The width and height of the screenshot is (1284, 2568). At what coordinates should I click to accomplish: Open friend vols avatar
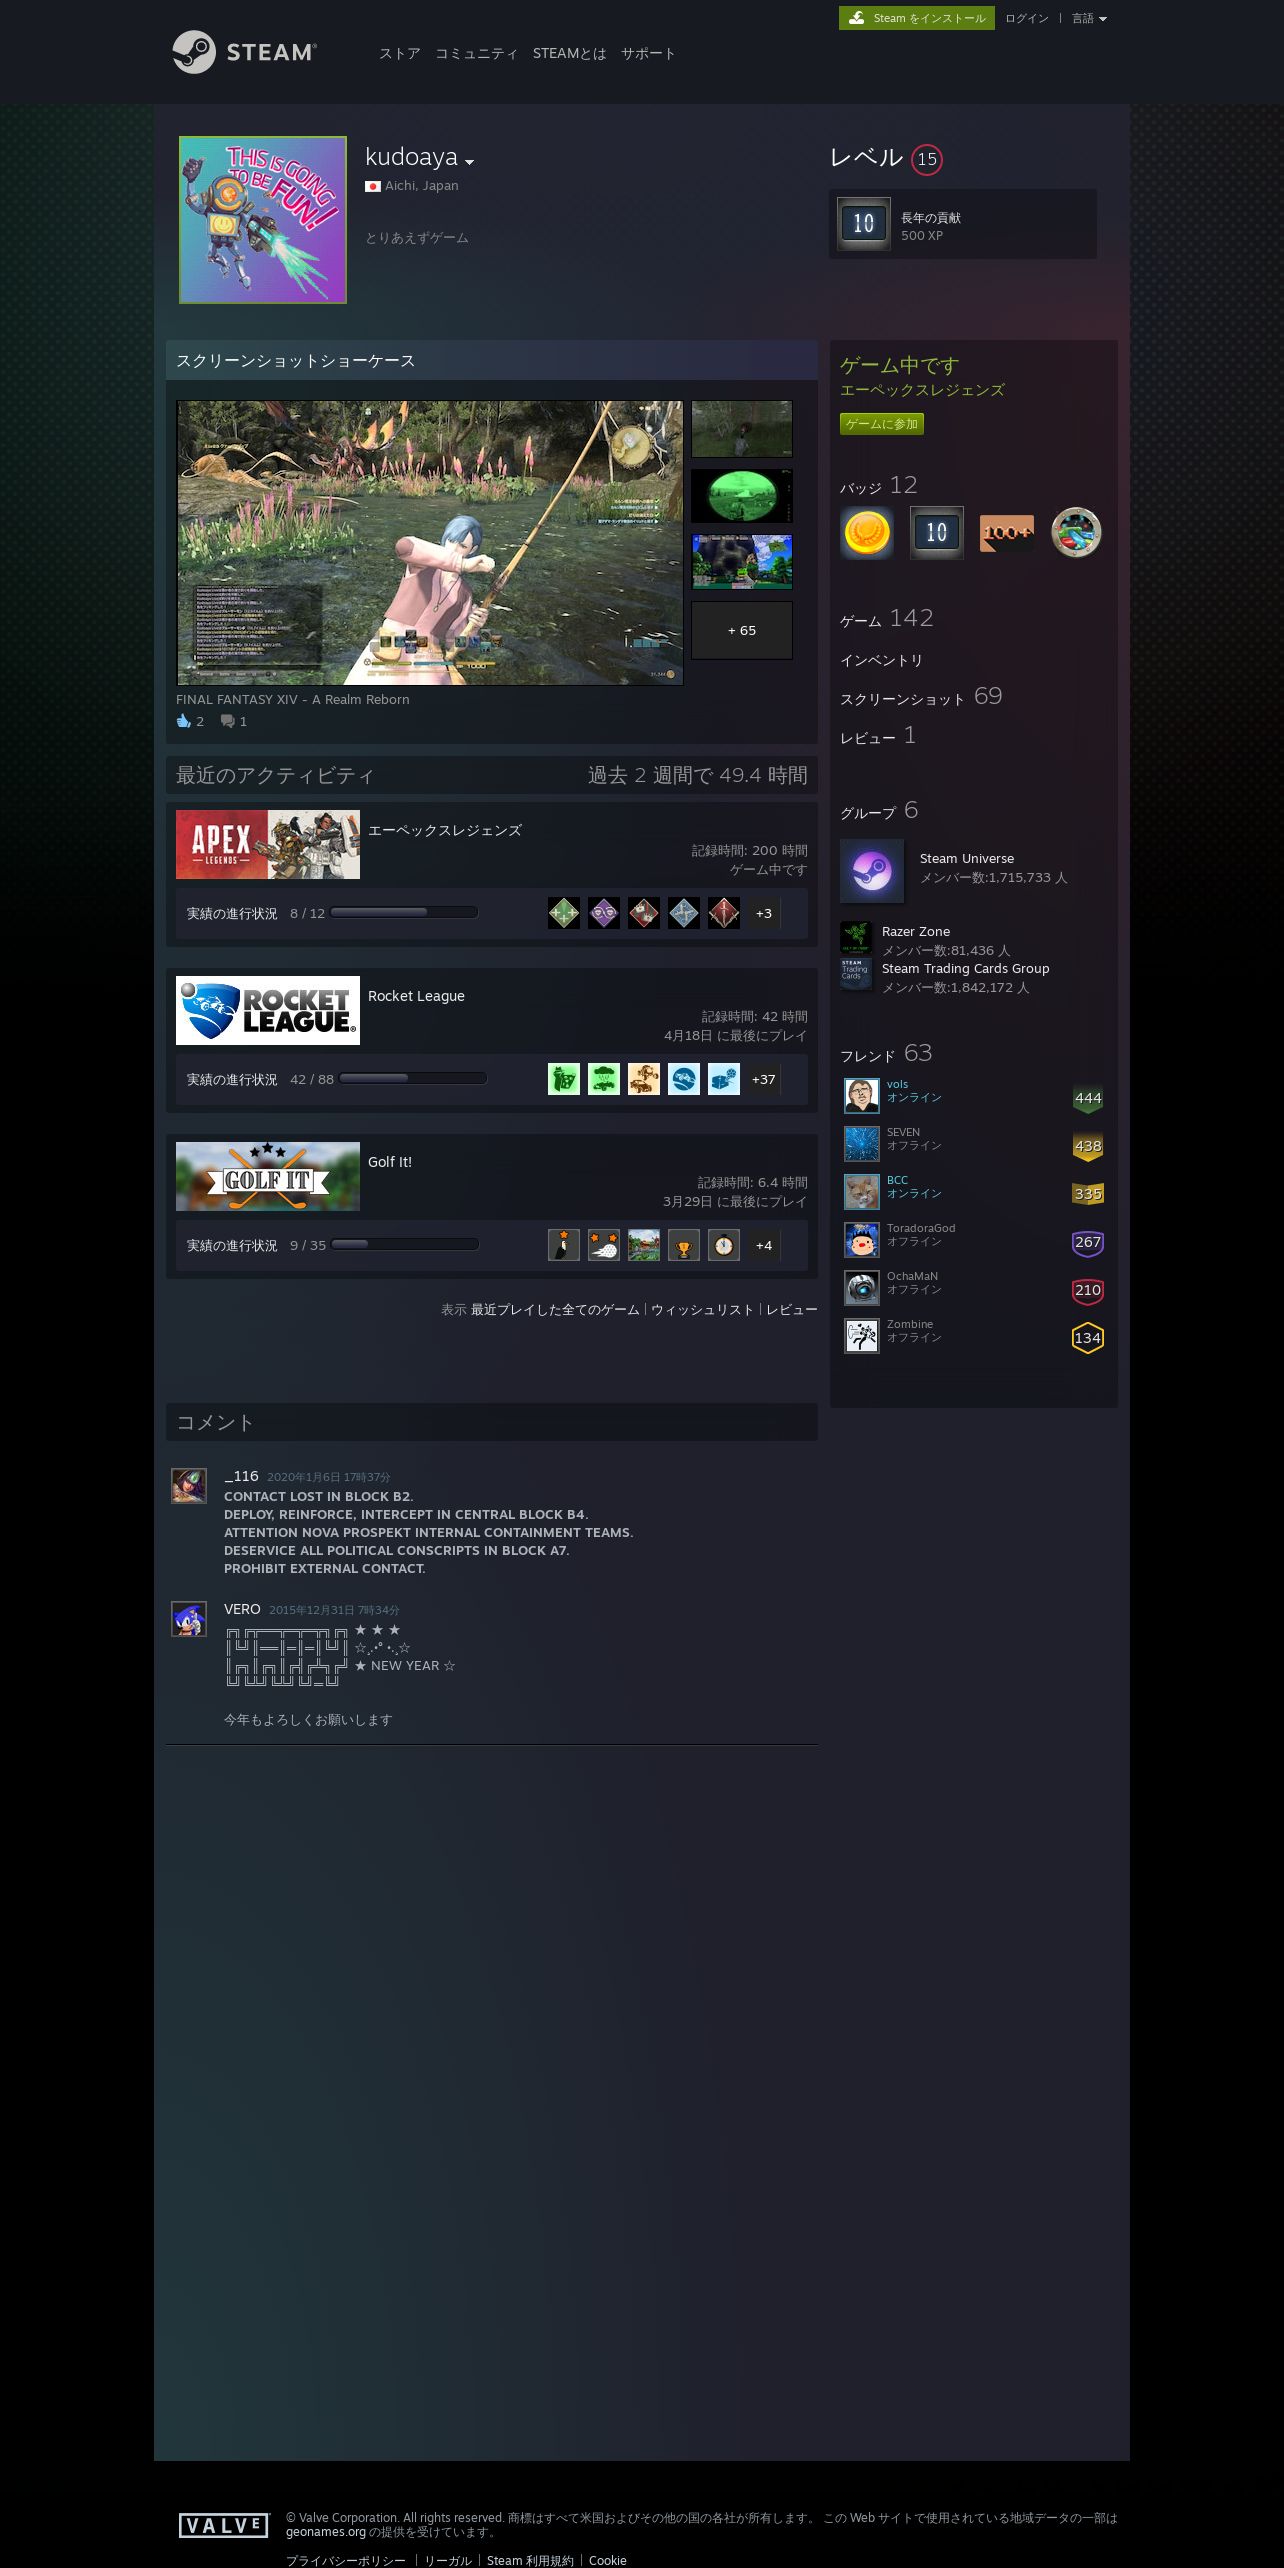[x=862, y=1096]
